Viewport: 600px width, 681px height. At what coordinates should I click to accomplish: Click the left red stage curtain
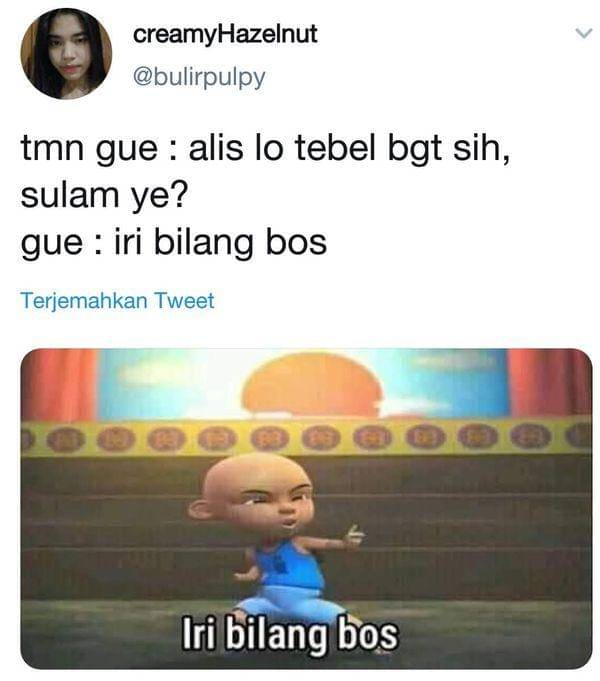pos(60,385)
